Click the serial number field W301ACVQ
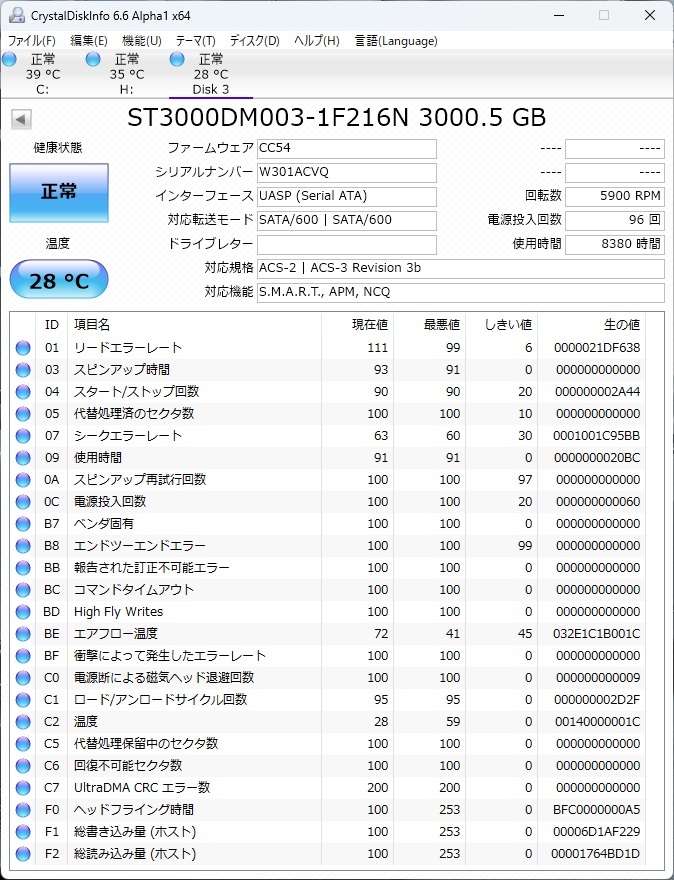 point(346,171)
